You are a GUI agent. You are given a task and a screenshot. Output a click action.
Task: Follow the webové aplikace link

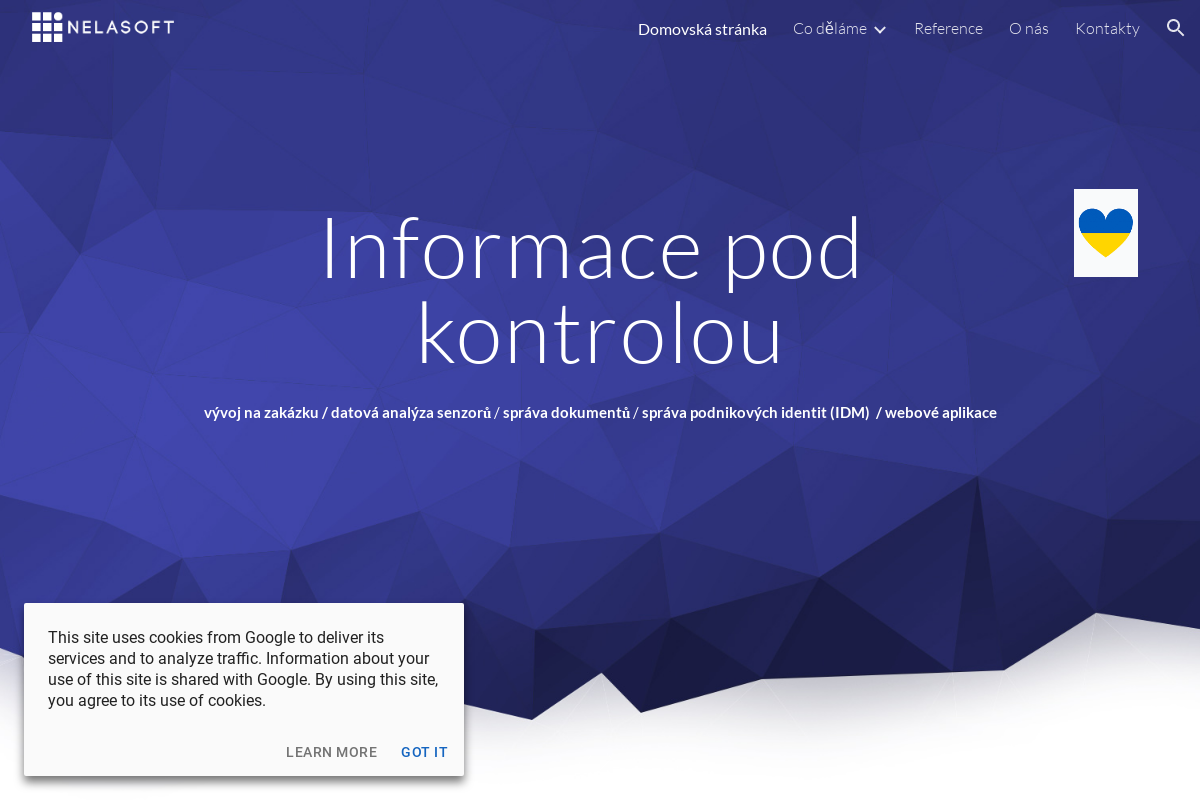(941, 411)
